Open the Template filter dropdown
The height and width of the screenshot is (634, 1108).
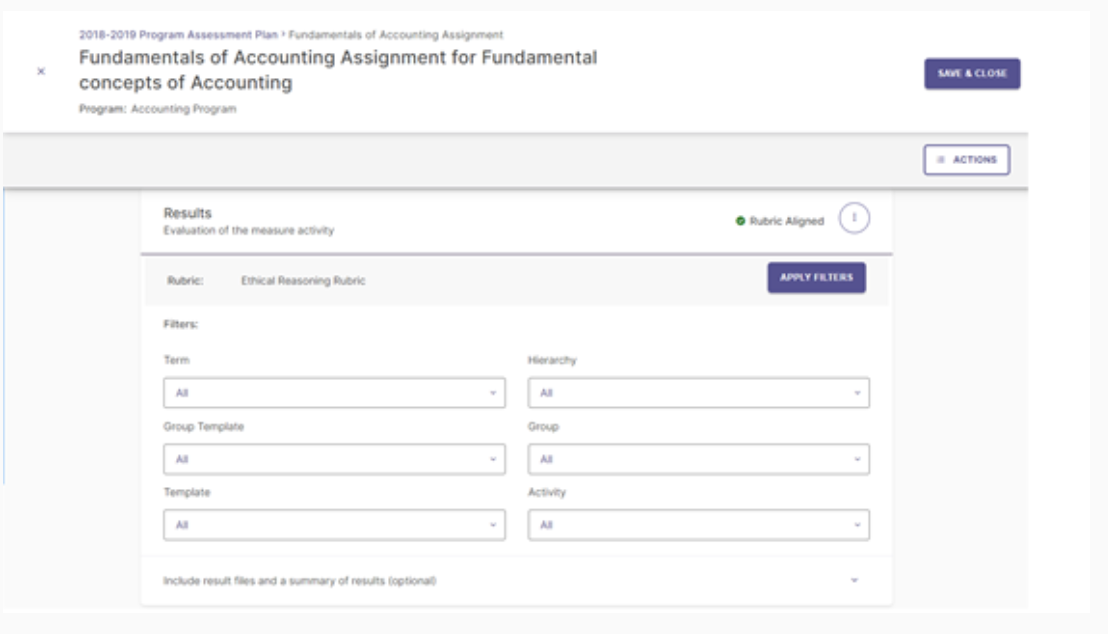point(334,525)
